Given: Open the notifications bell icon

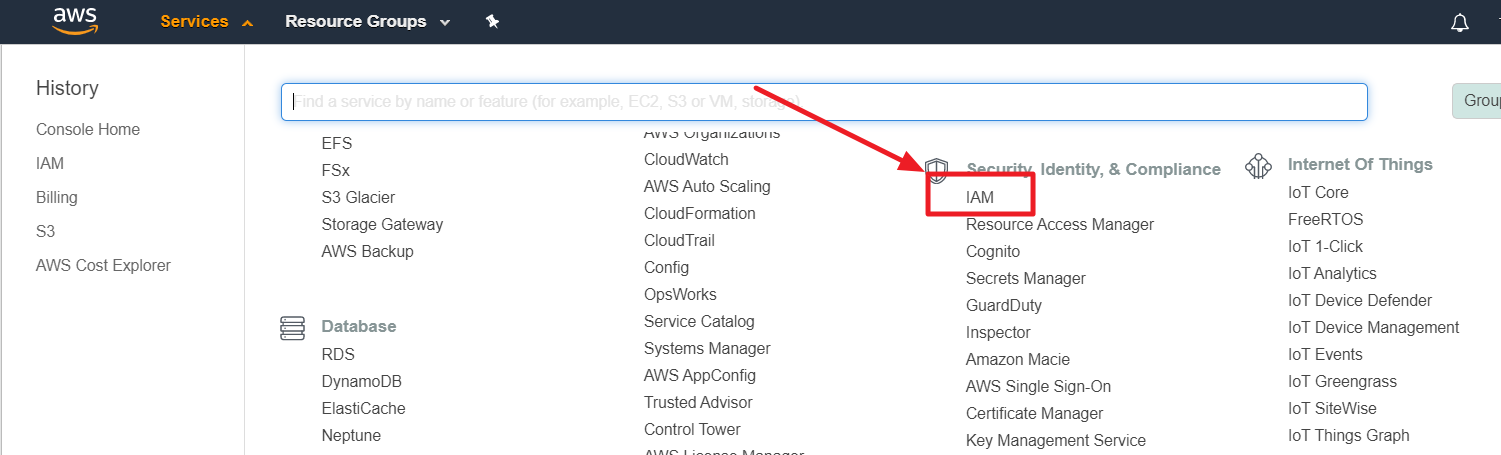Looking at the screenshot, I should pos(1460,23).
